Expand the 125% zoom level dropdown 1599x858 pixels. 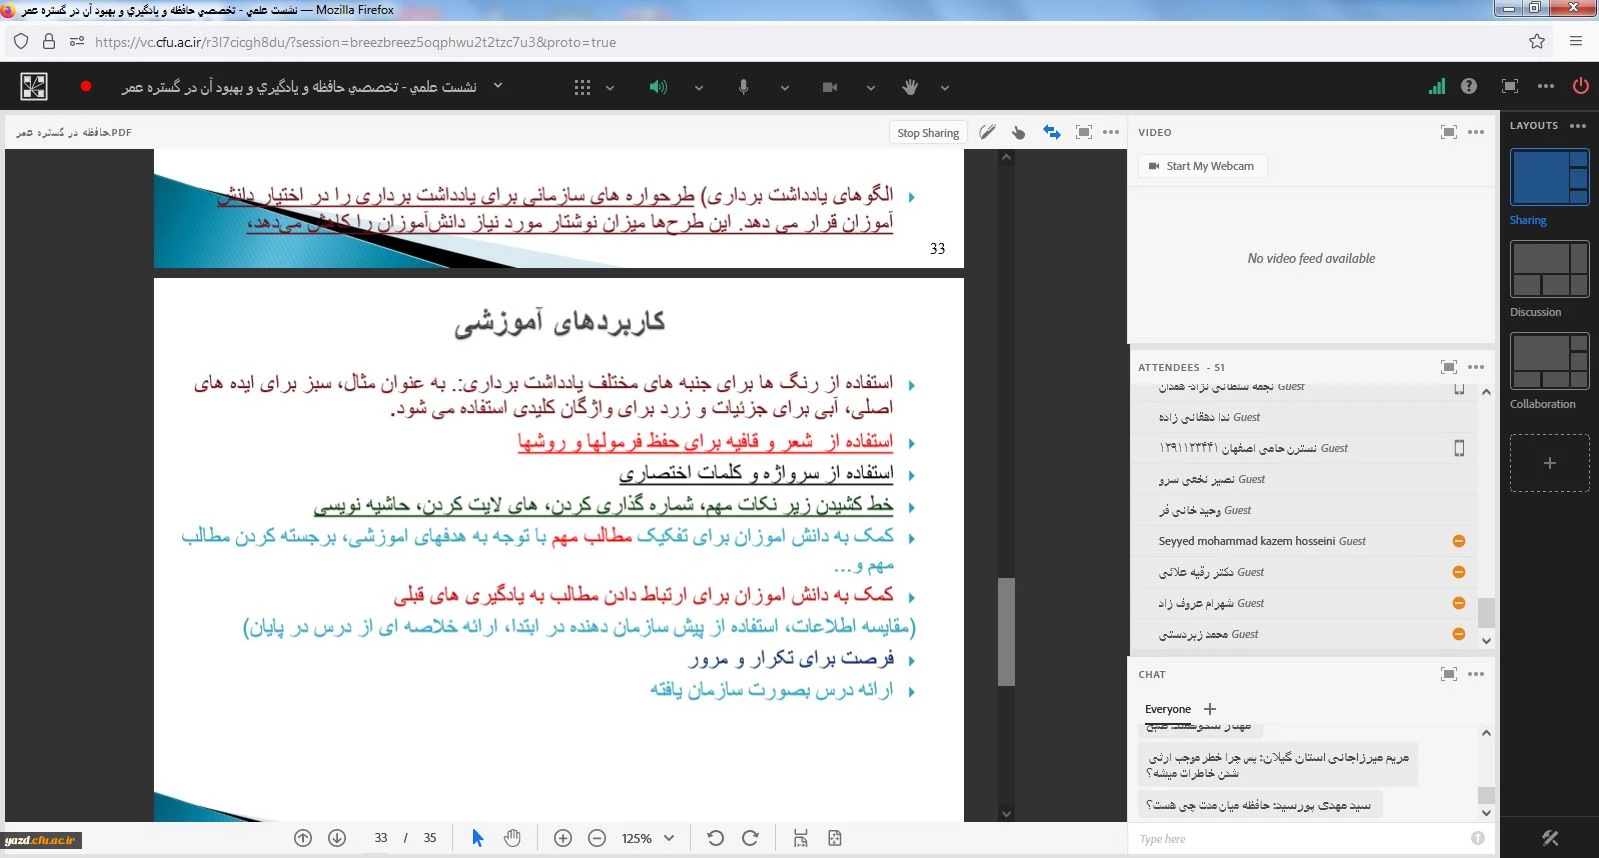(669, 838)
